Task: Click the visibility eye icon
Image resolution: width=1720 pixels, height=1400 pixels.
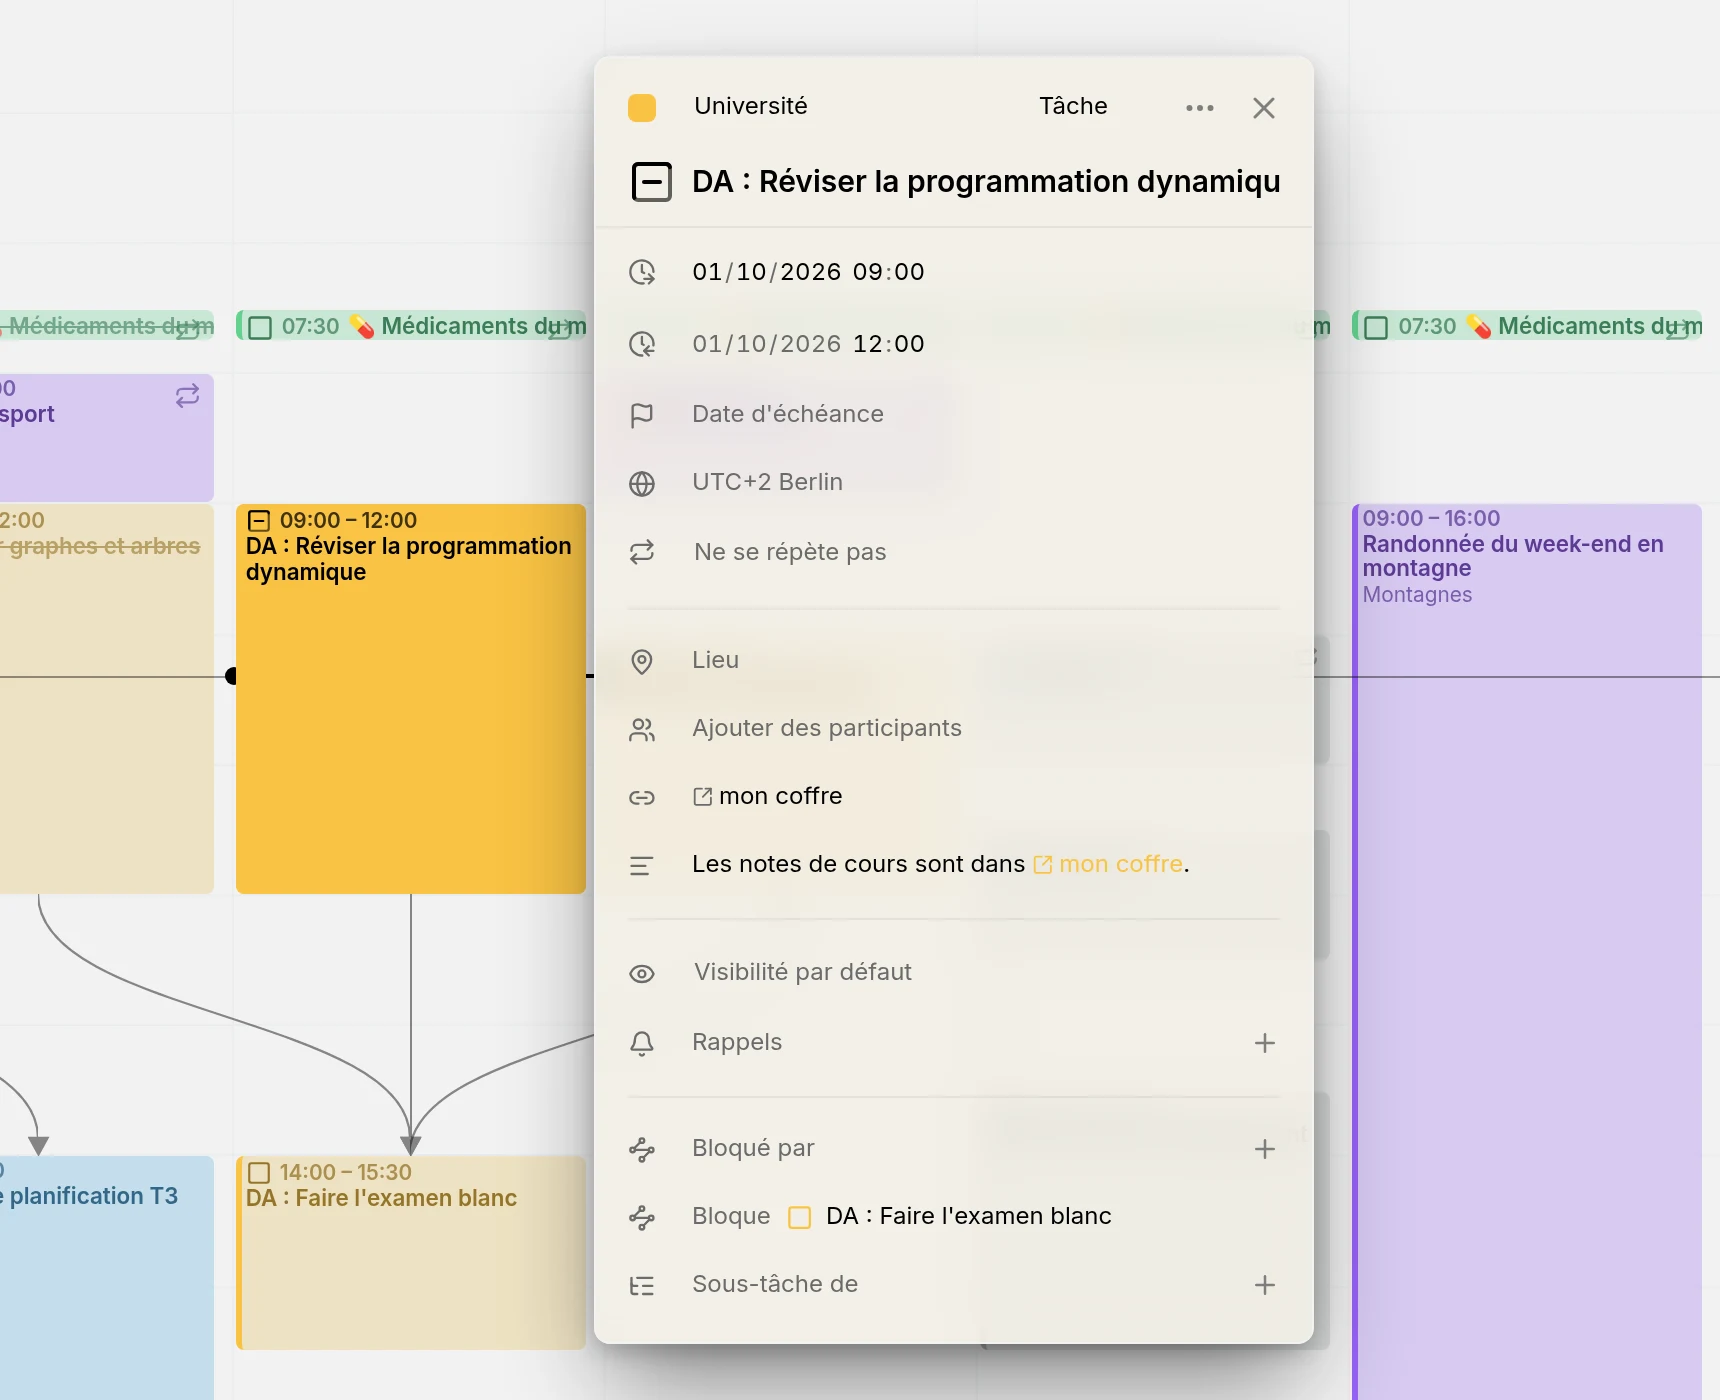Action: (x=642, y=974)
